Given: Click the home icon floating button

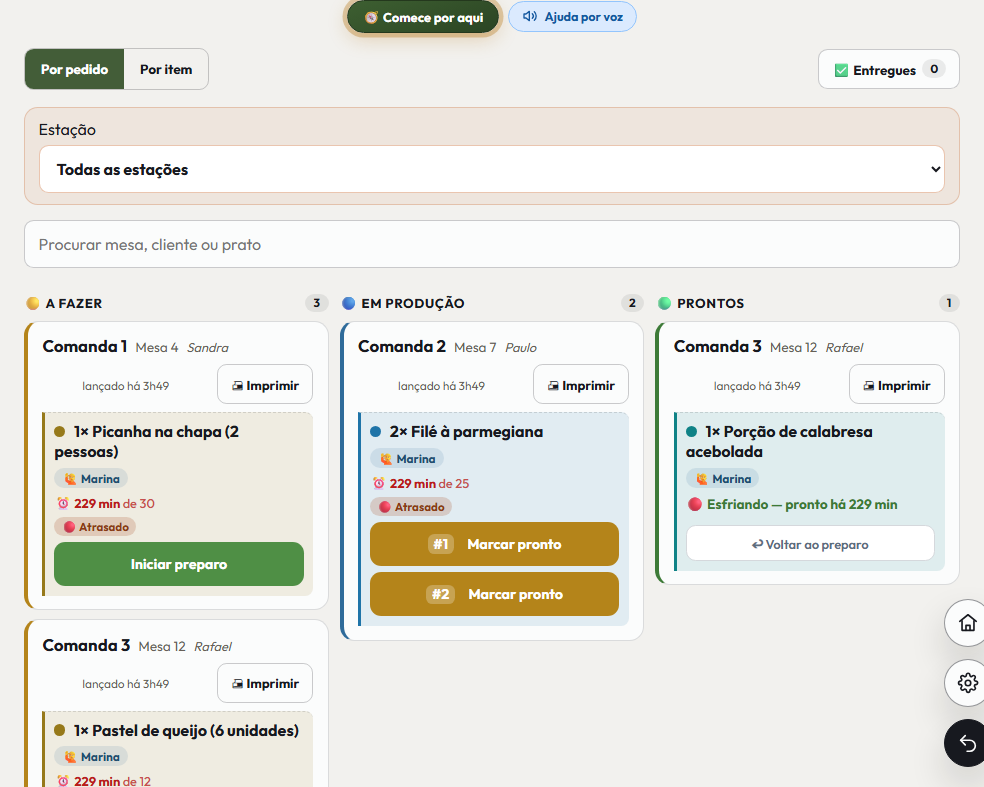Looking at the screenshot, I should (966, 623).
